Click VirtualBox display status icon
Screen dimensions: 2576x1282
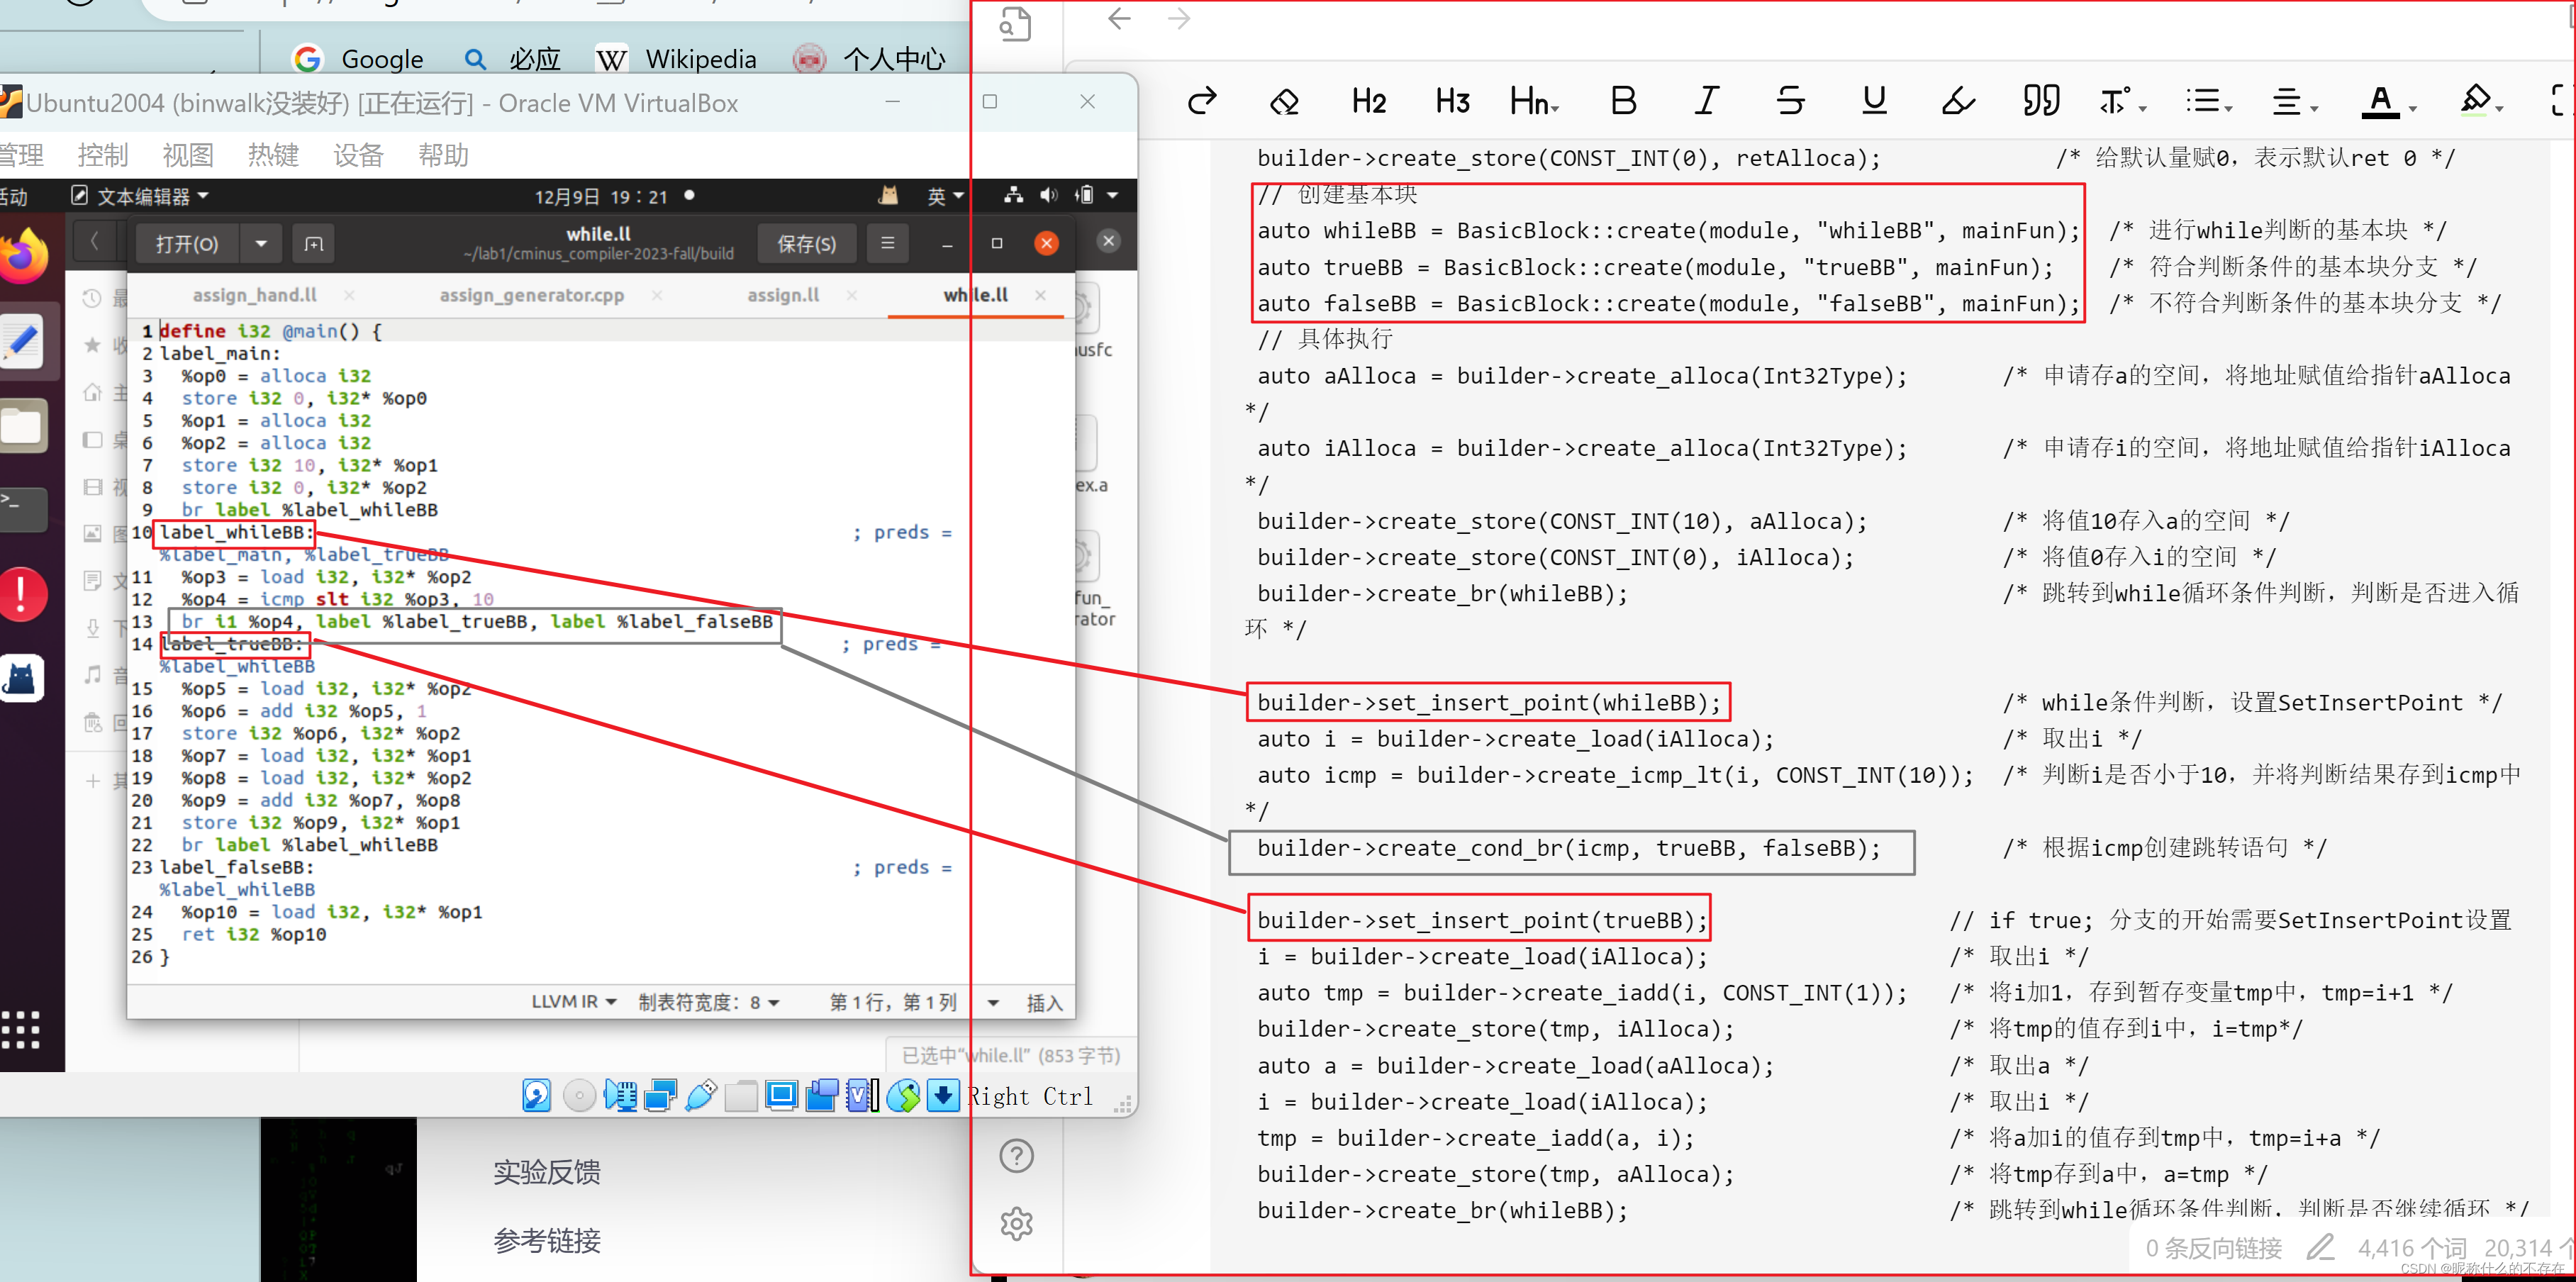point(781,1096)
